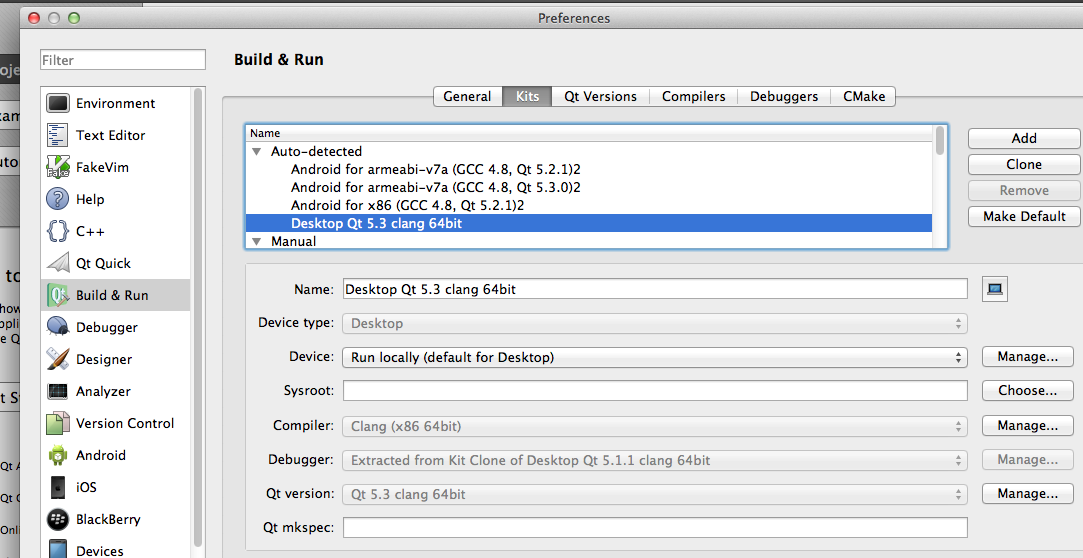Switch to the Debuggers tab
1083x558 pixels.
pos(784,97)
